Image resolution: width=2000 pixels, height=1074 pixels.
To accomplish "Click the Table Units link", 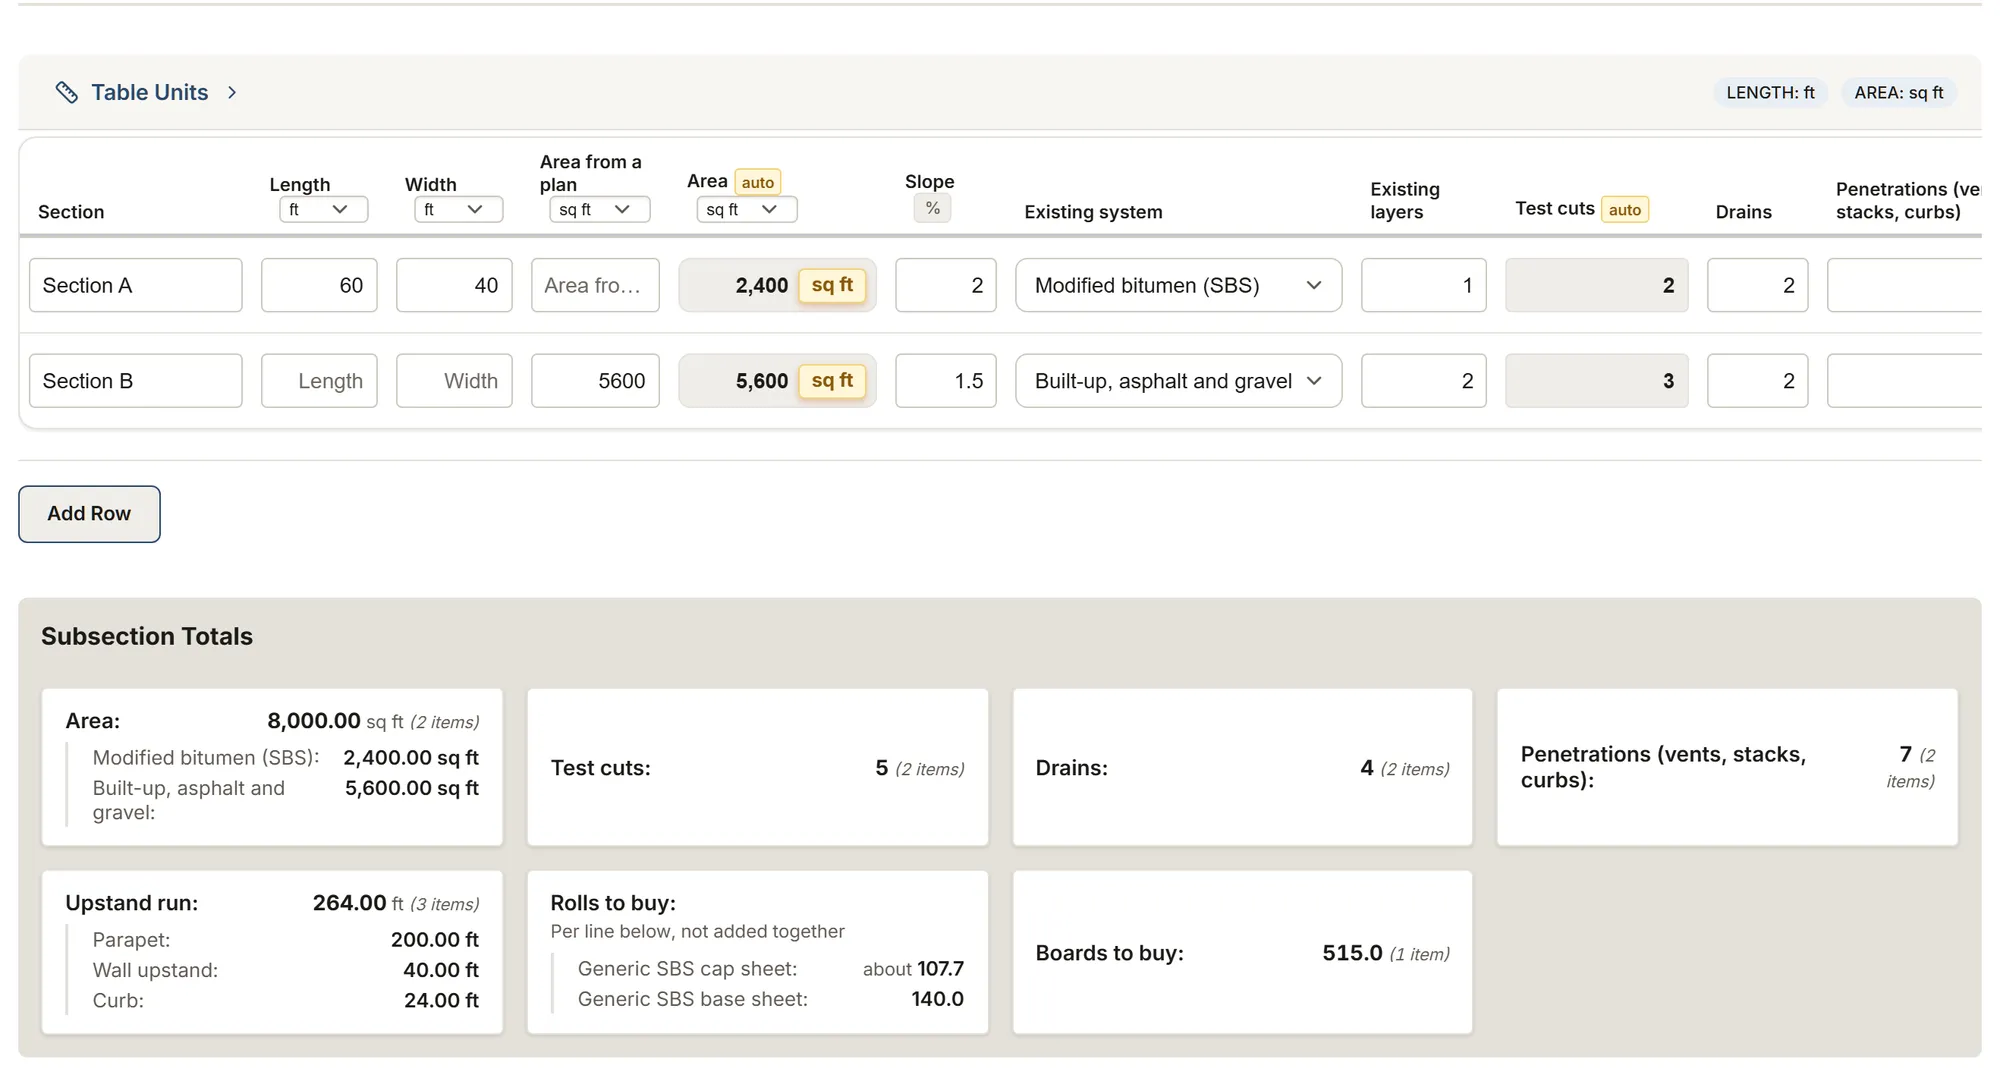I will click(150, 92).
